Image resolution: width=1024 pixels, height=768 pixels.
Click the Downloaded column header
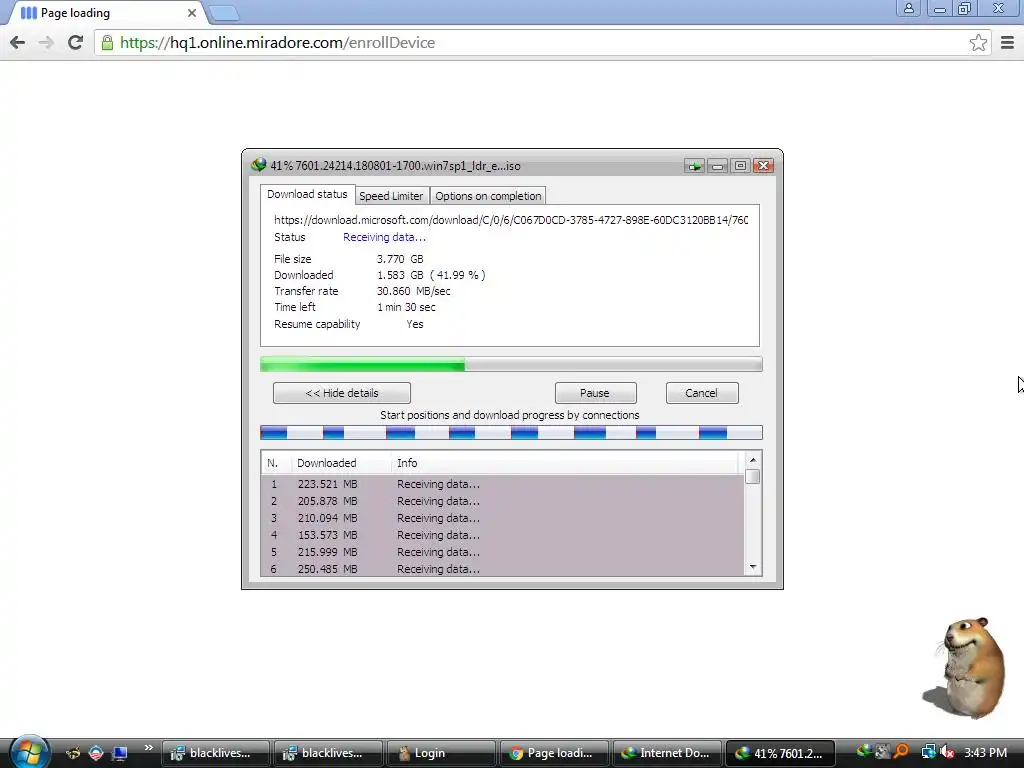pos(341,463)
